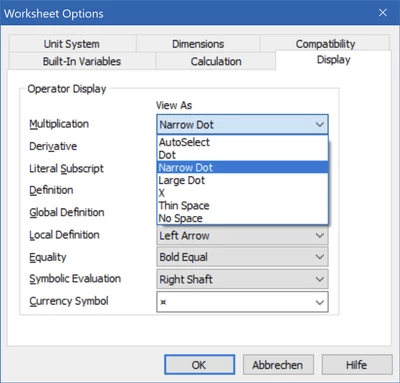Select Narrow Dot in the list
The image size is (400, 383).
click(242, 168)
